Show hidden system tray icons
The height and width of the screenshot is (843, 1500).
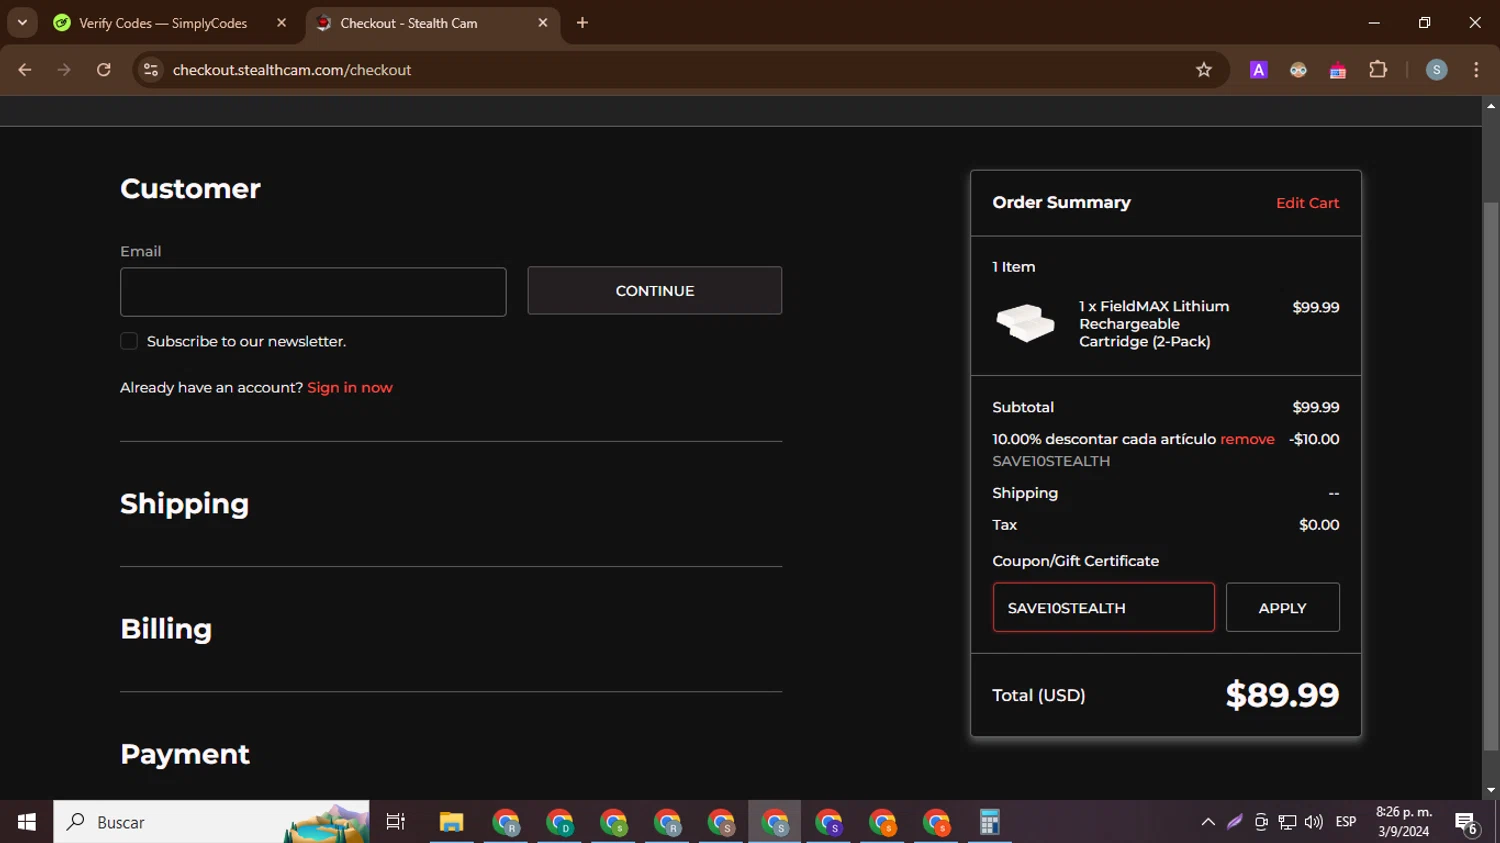pos(1208,822)
